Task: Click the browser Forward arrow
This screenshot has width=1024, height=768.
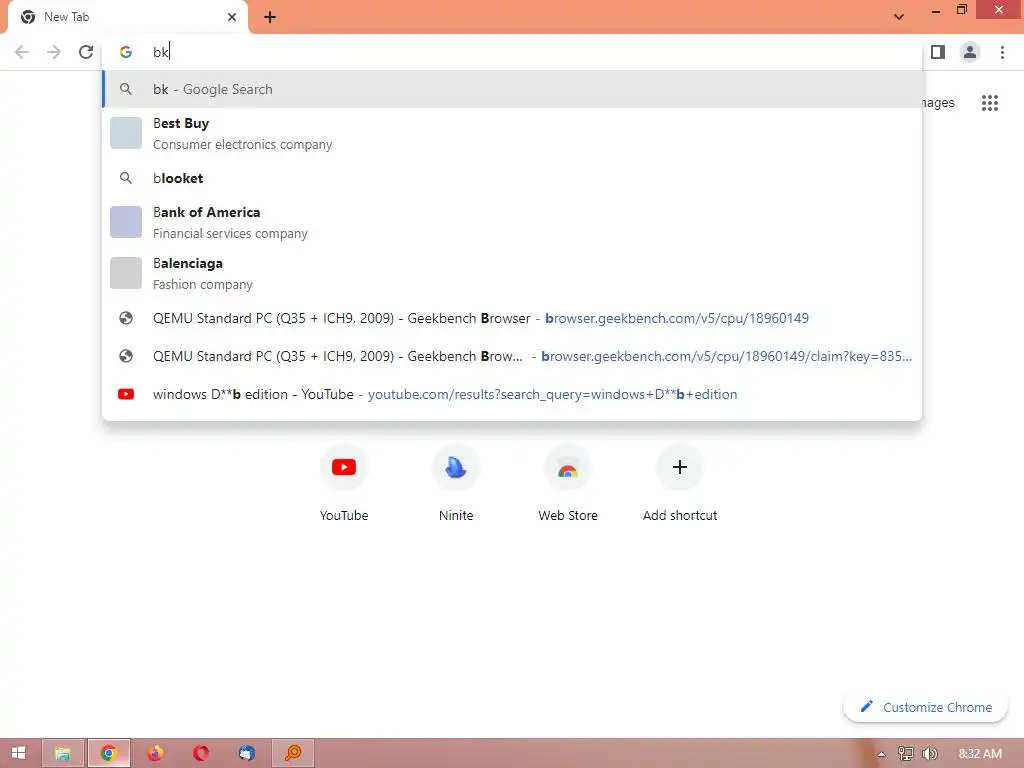Action: pos(54,52)
